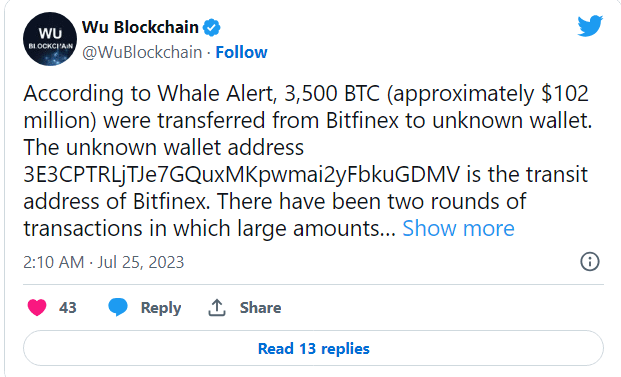Click the share upload arrow icon
The image size is (621, 377).
click(217, 307)
